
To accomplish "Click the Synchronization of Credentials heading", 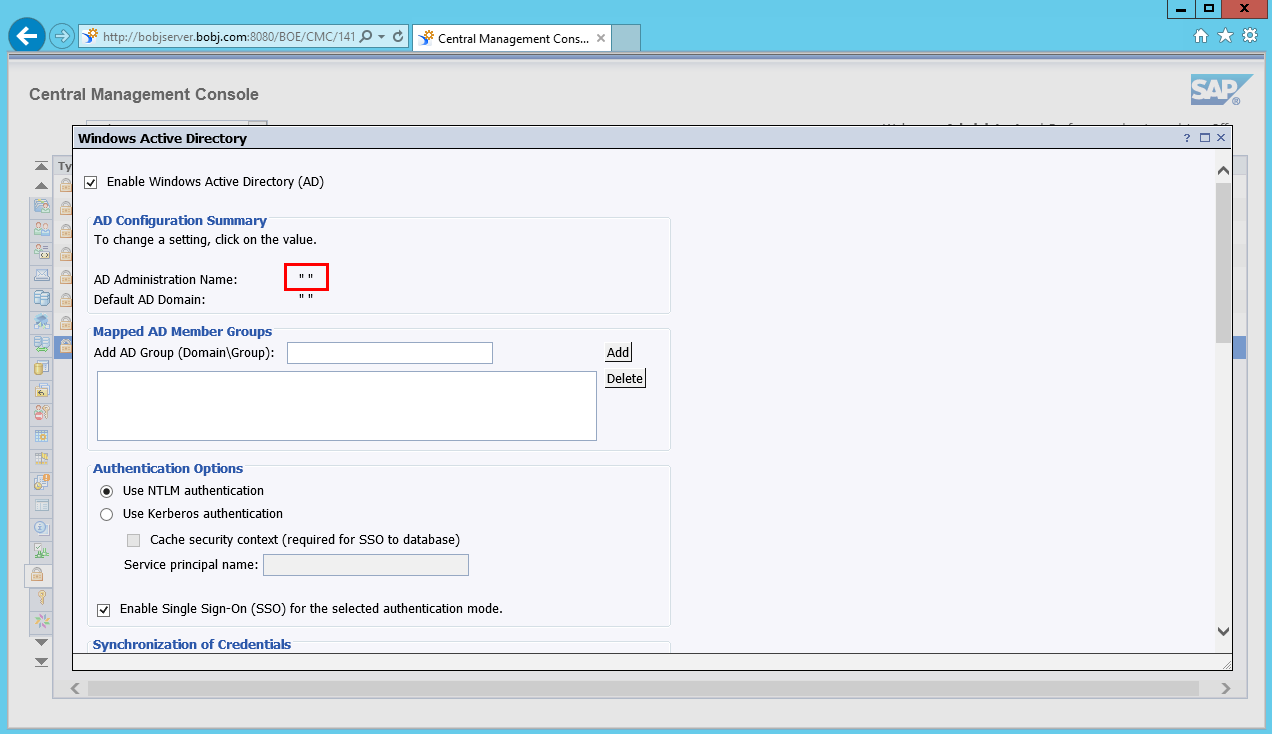I will tap(192, 644).
